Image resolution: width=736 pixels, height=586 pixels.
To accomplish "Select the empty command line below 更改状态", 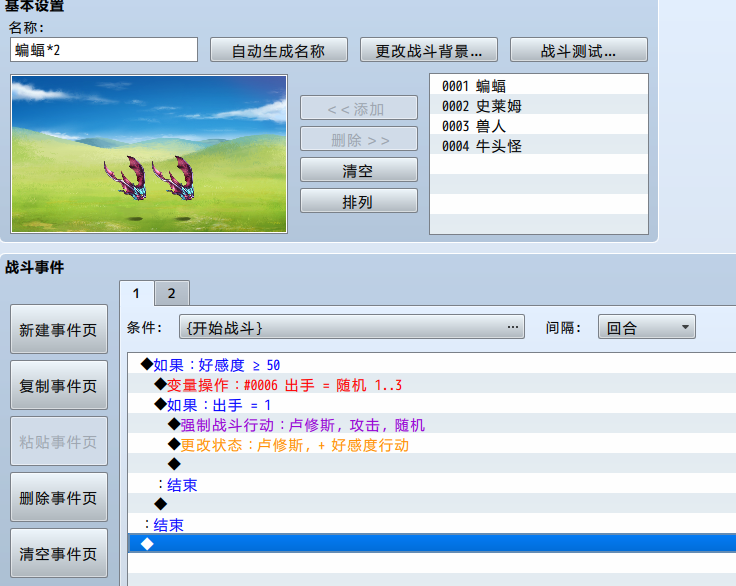I will [x=432, y=464].
